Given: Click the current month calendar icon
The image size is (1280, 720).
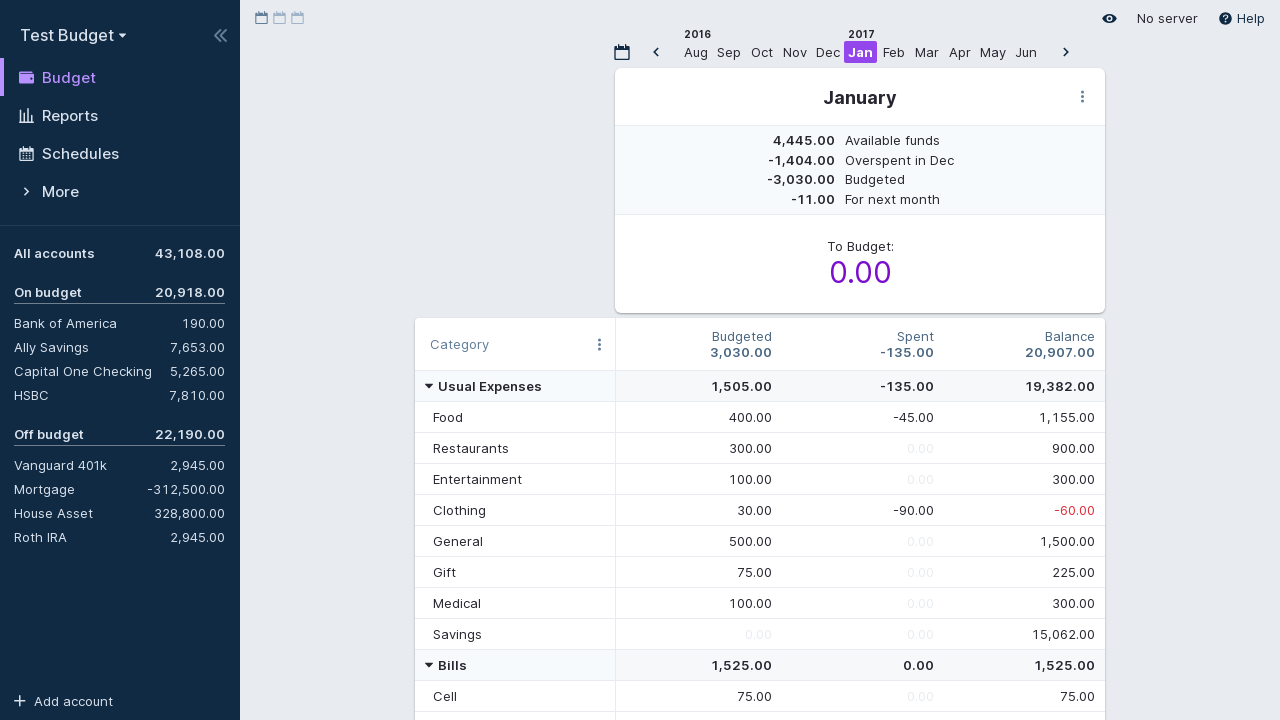Looking at the screenshot, I should pyautogui.click(x=622, y=52).
